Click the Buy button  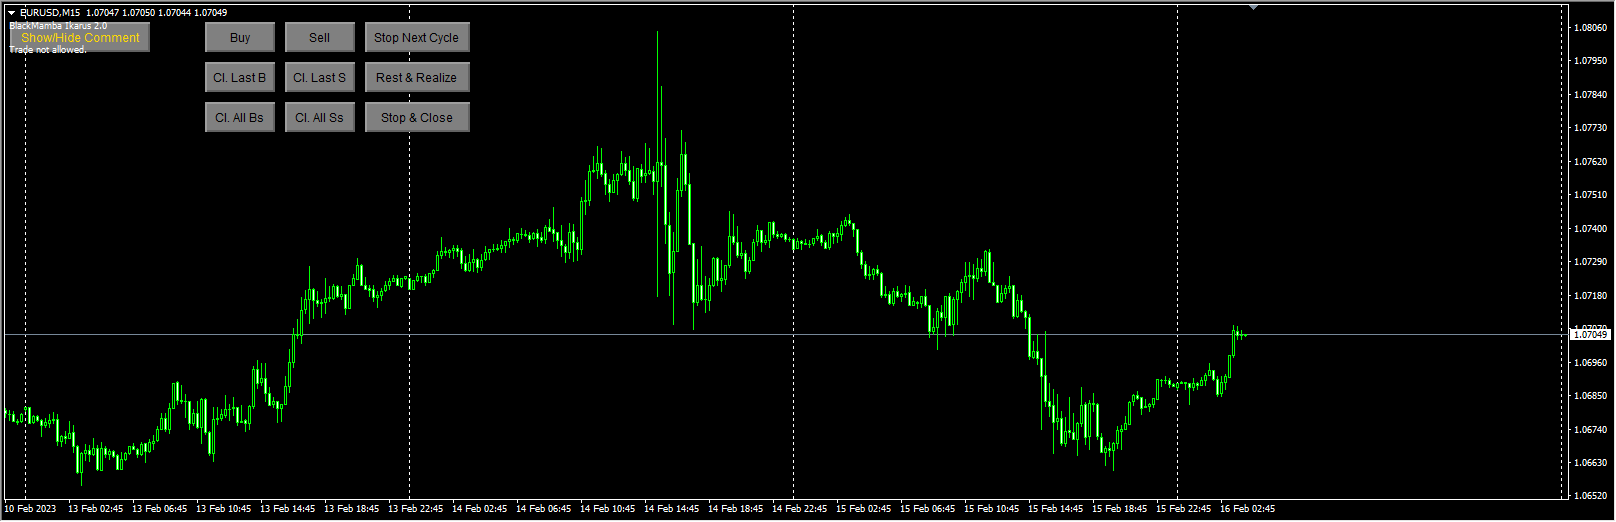click(240, 38)
